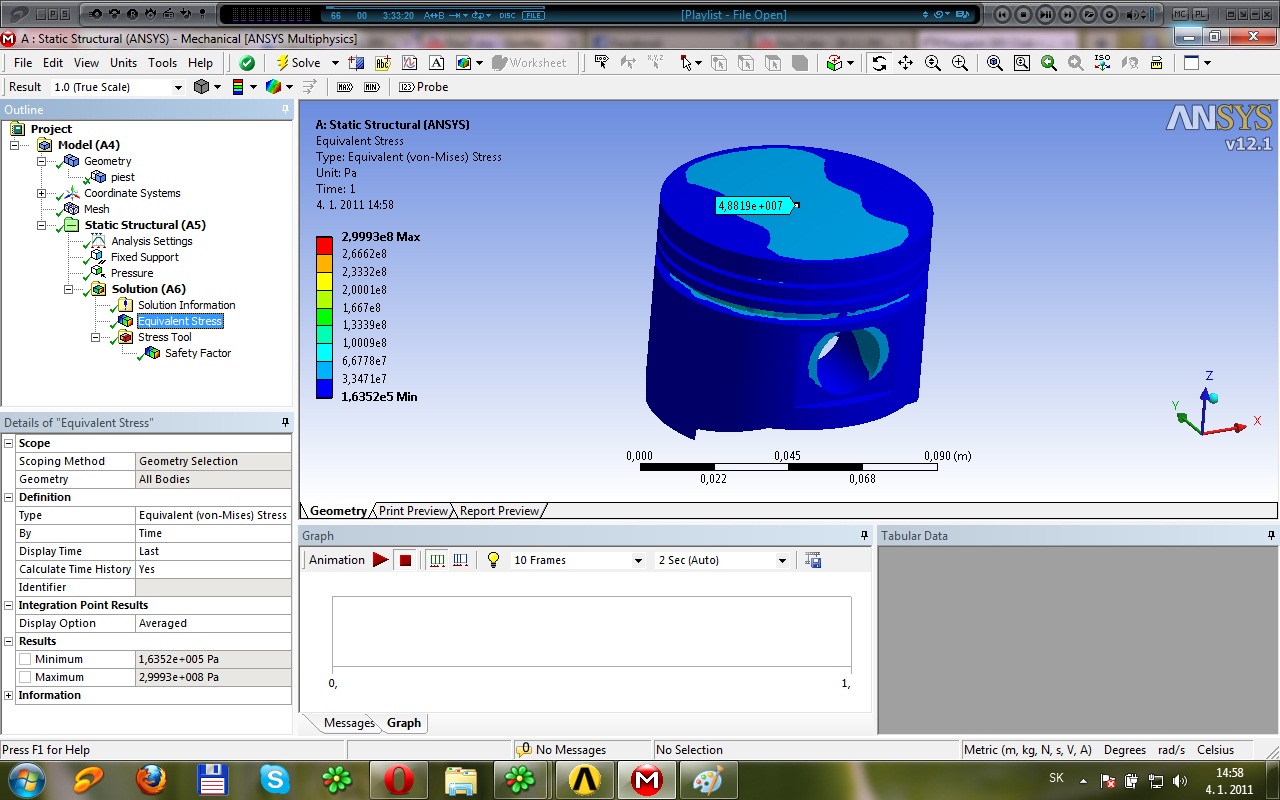
Task: Tick the Maximum result checkbox
Action: point(25,677)
